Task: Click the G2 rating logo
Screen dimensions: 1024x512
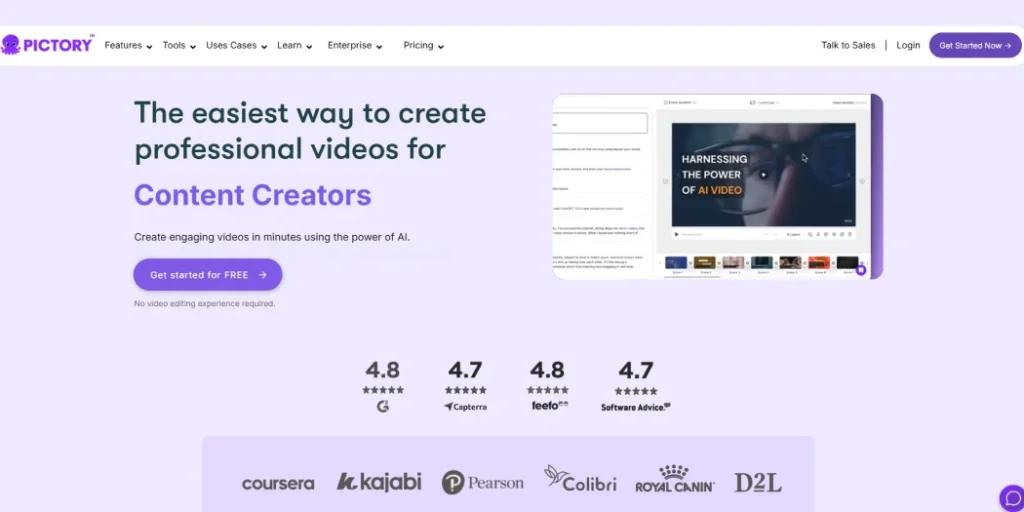Action: [383, 407]
